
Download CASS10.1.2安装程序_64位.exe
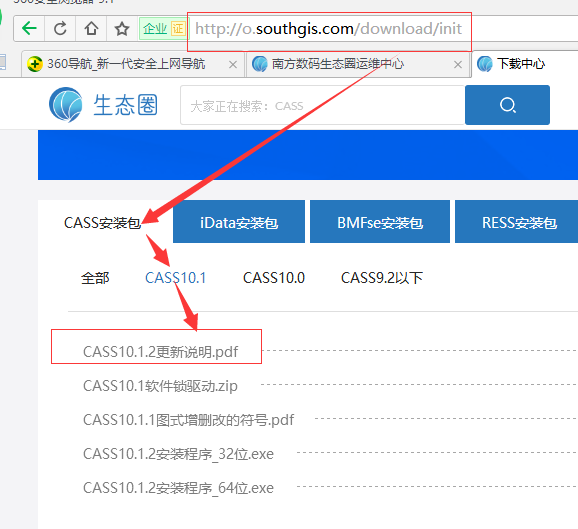(x=178, y=488)
